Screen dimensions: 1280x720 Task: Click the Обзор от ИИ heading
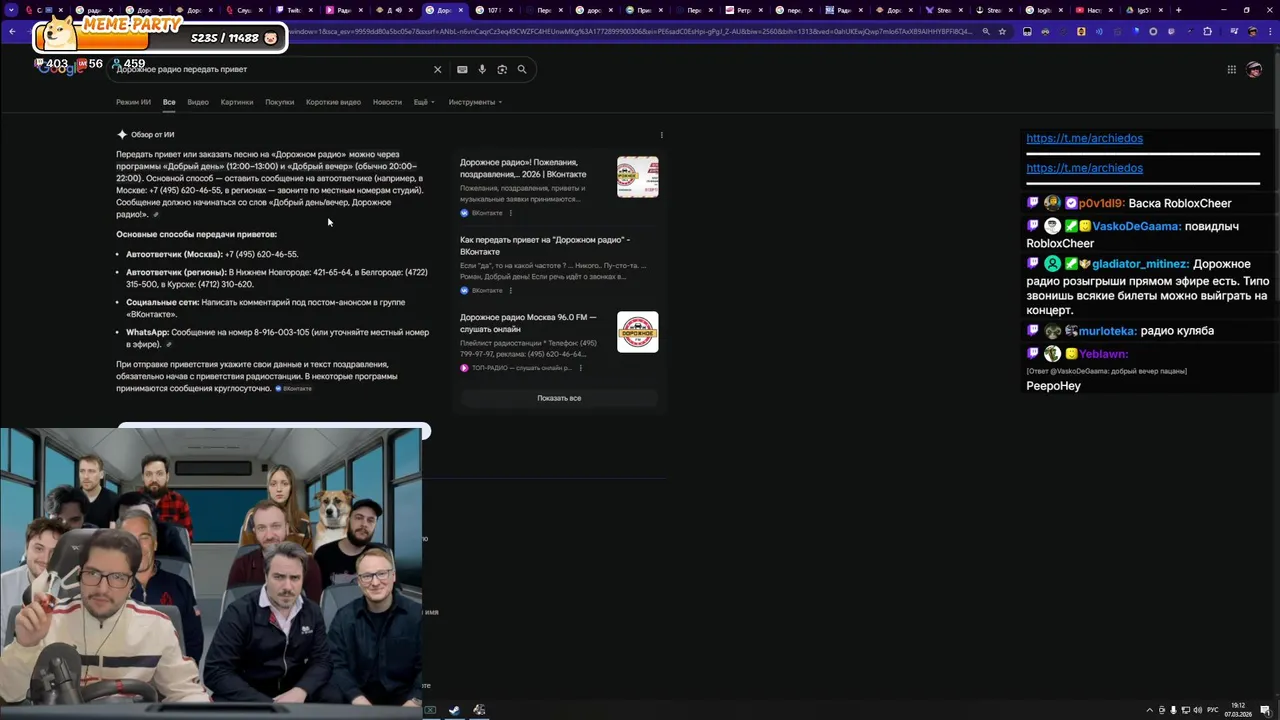click(152, 134)
